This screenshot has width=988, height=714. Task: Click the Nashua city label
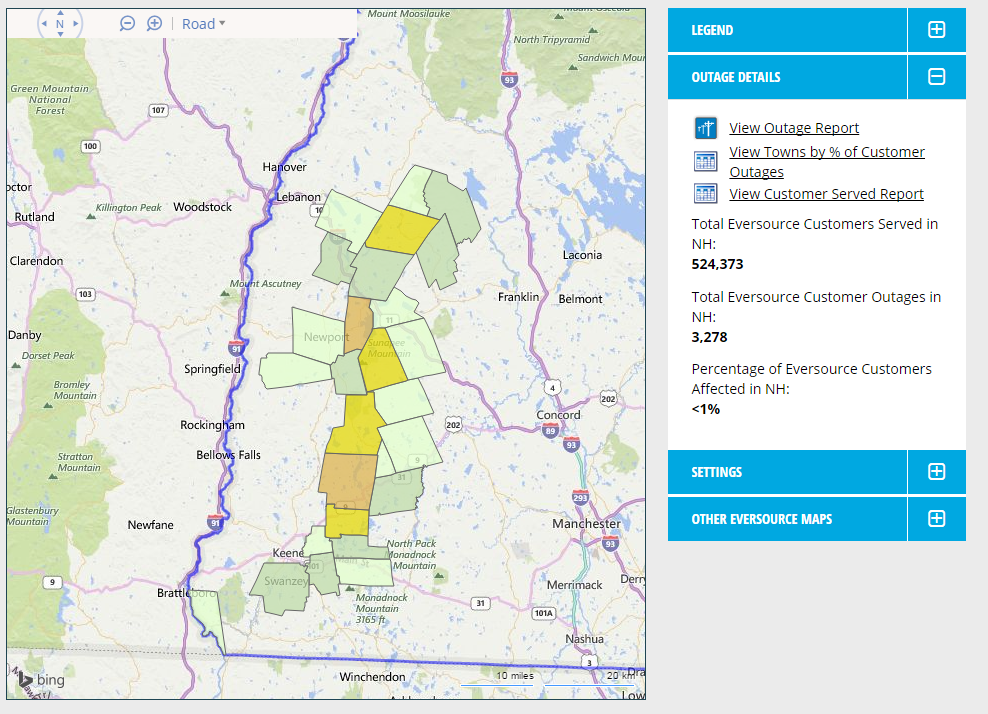(585, 639)
